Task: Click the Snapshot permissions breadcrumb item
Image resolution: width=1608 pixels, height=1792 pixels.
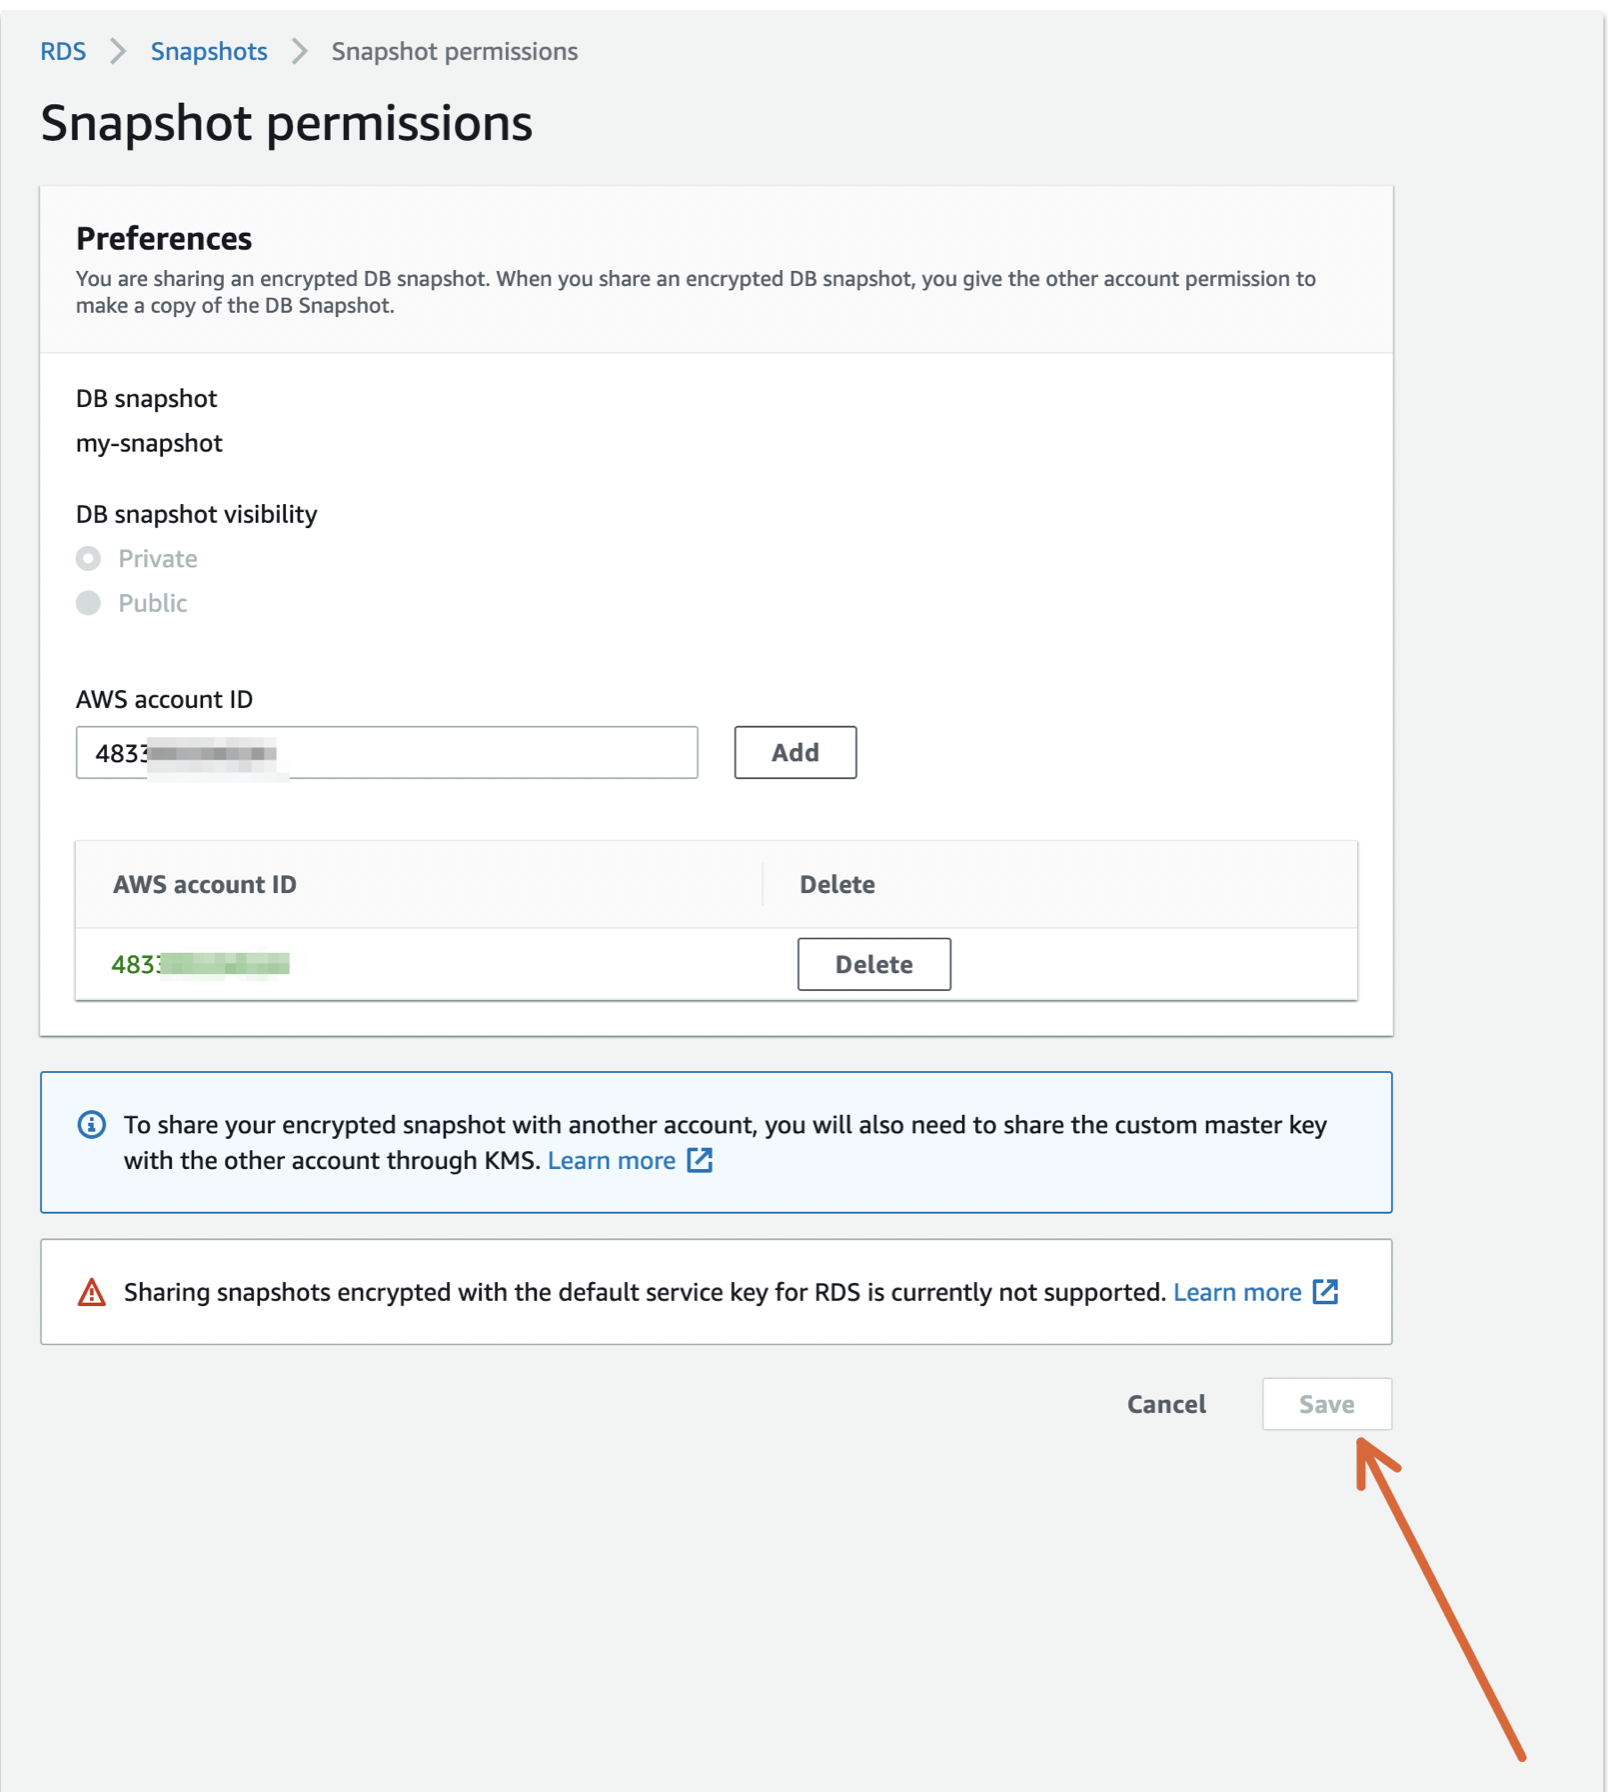Action: point(454,51)
